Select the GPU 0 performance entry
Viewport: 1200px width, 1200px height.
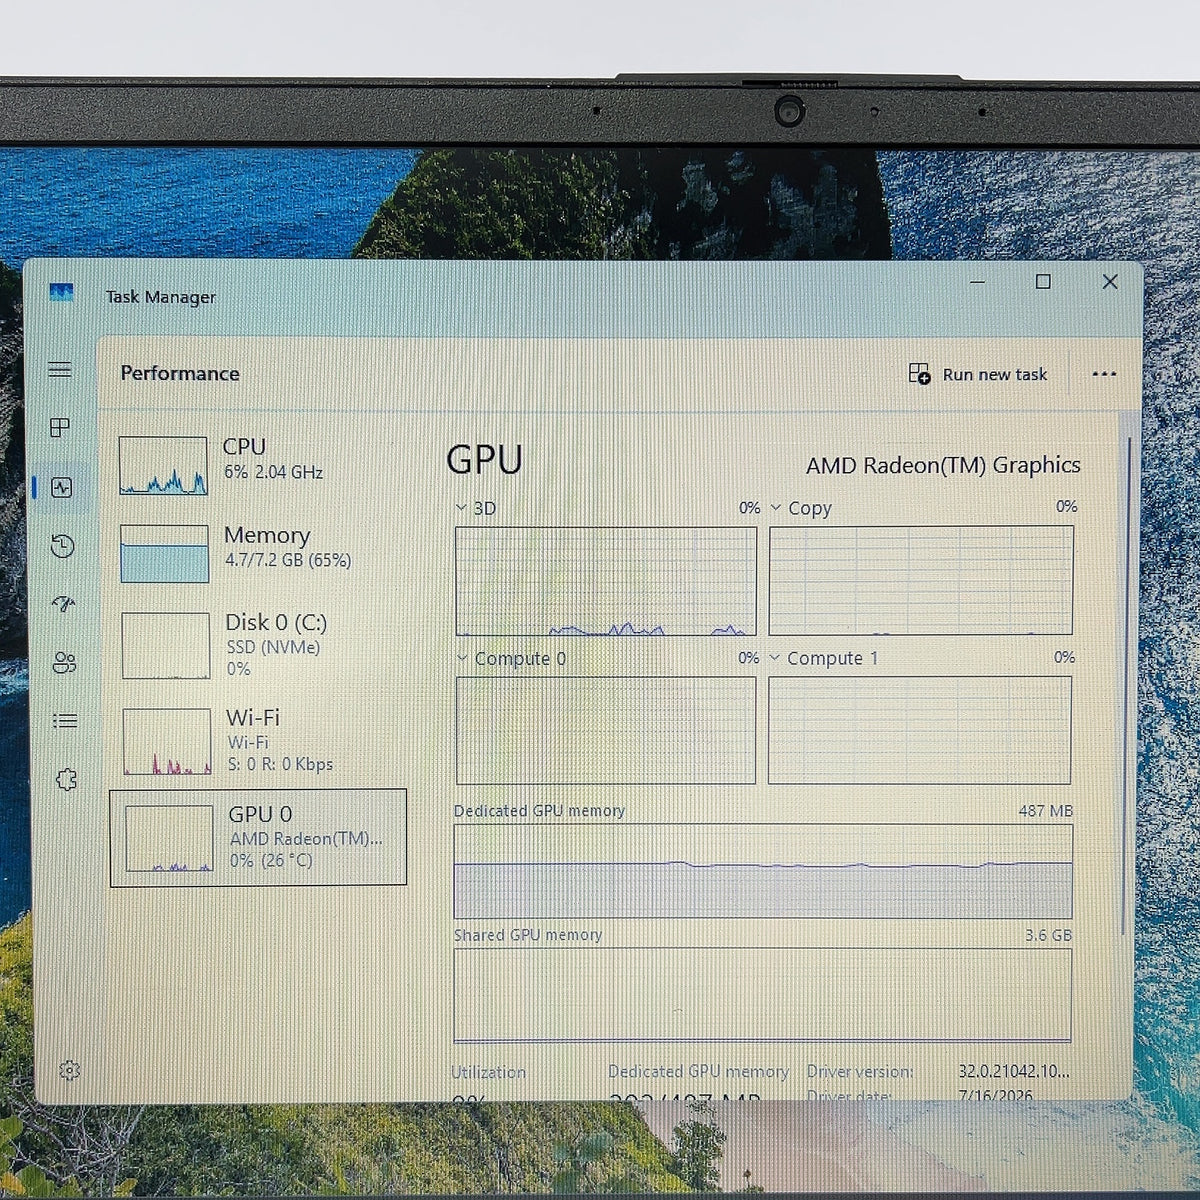[258, 837]
